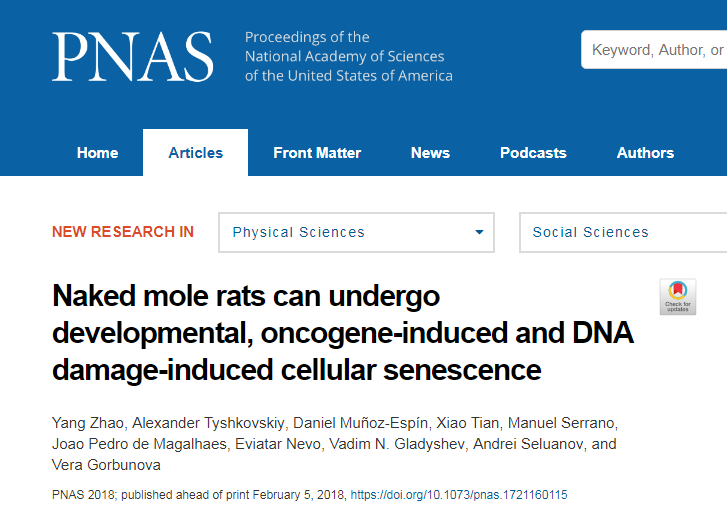
Task: Select the Physical Sciences combo box
Action: pyautogui.click(x=356, y=232)
